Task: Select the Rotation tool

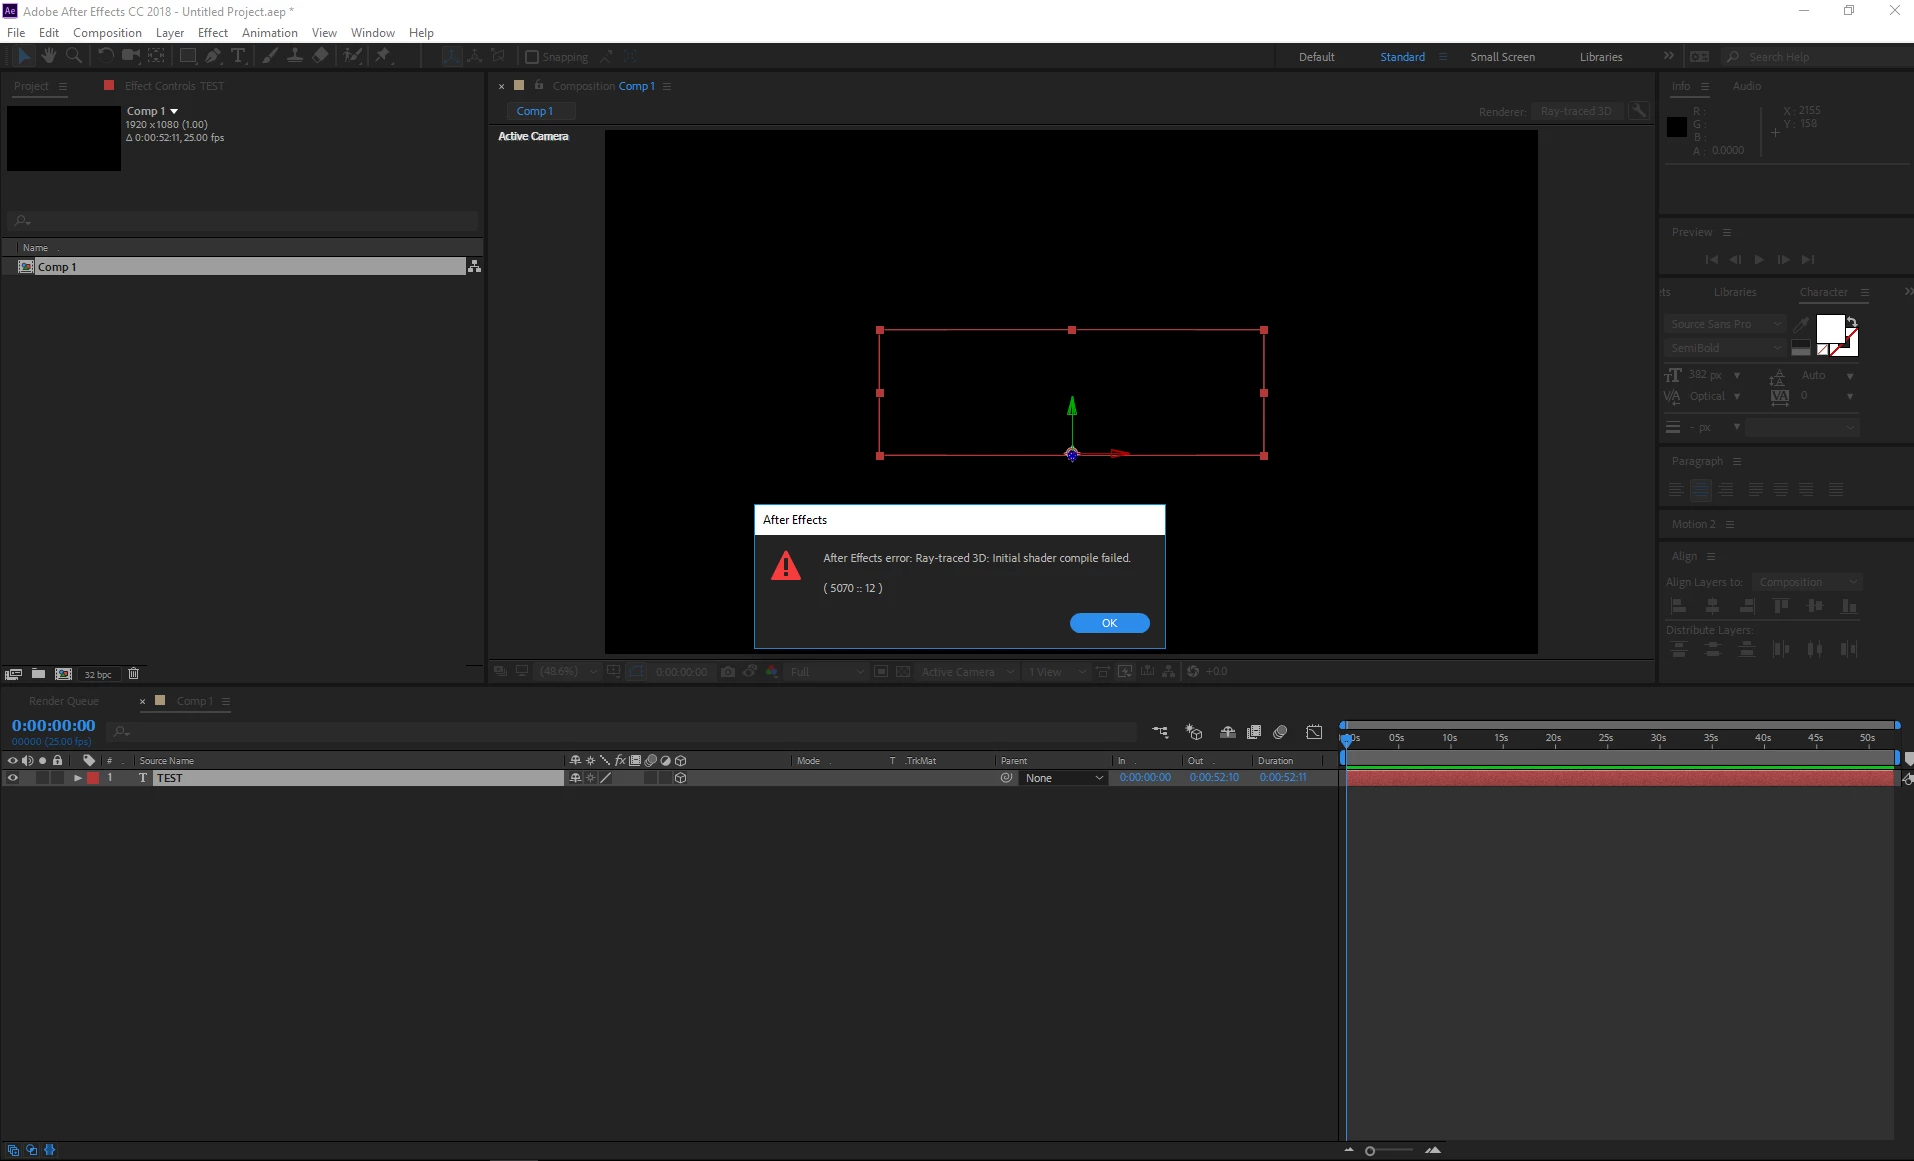Action: 105,56
